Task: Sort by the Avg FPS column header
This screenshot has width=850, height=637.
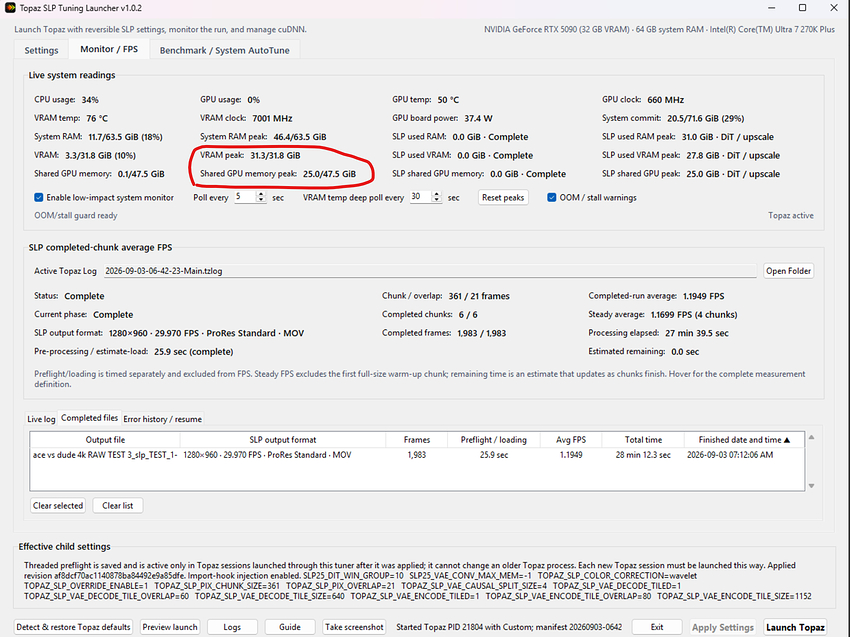Action: pos(571,440)
